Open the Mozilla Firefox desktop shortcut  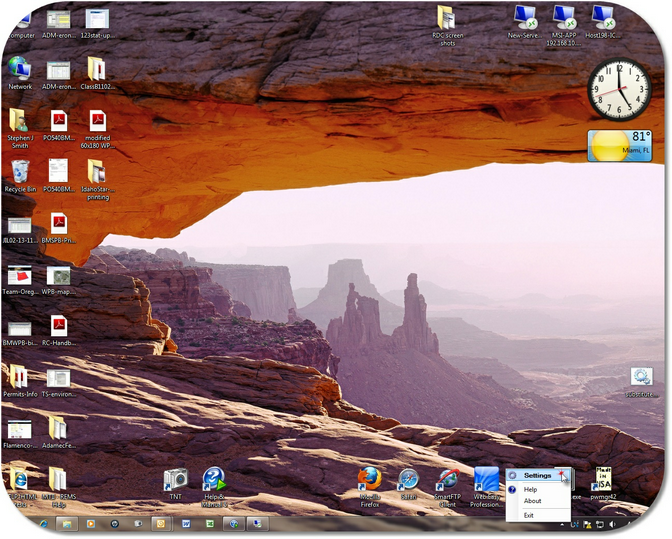pos(370,479)
